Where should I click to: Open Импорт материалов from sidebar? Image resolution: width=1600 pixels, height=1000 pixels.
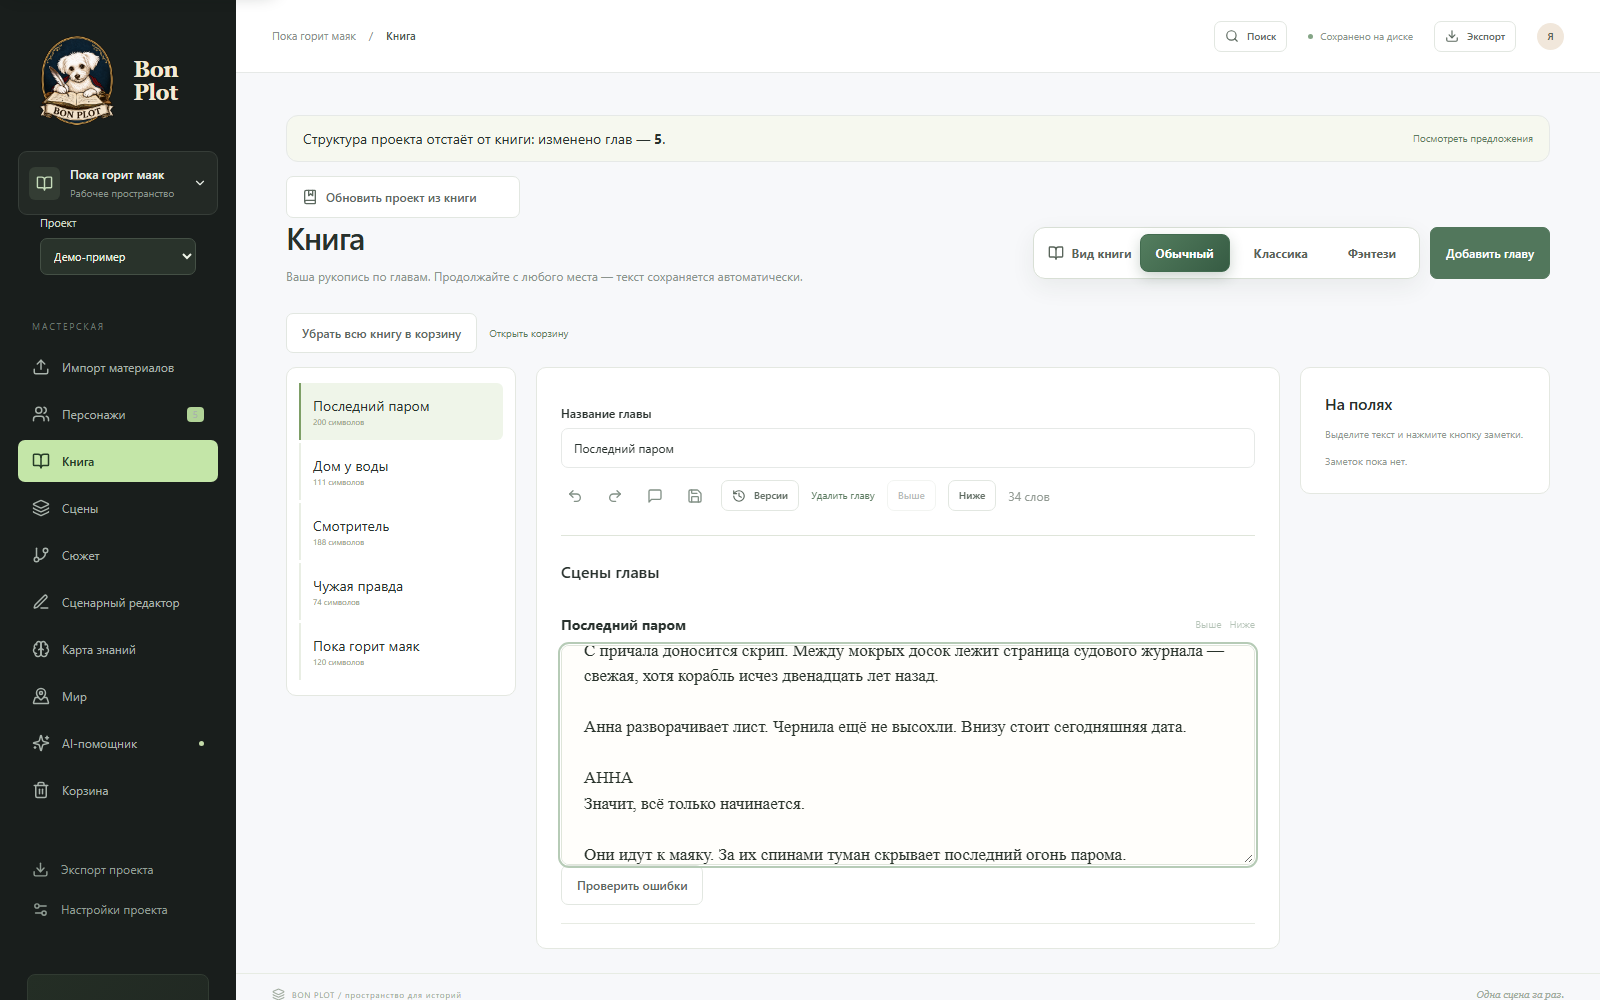pyautogui.click(x=118, y=368)
